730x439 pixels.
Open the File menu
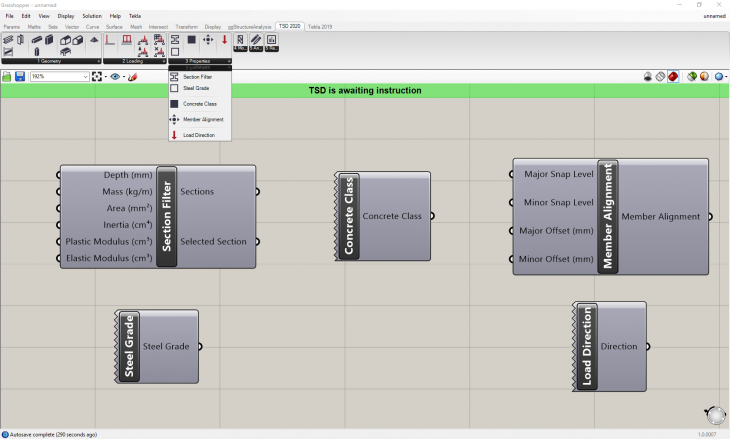10,16
